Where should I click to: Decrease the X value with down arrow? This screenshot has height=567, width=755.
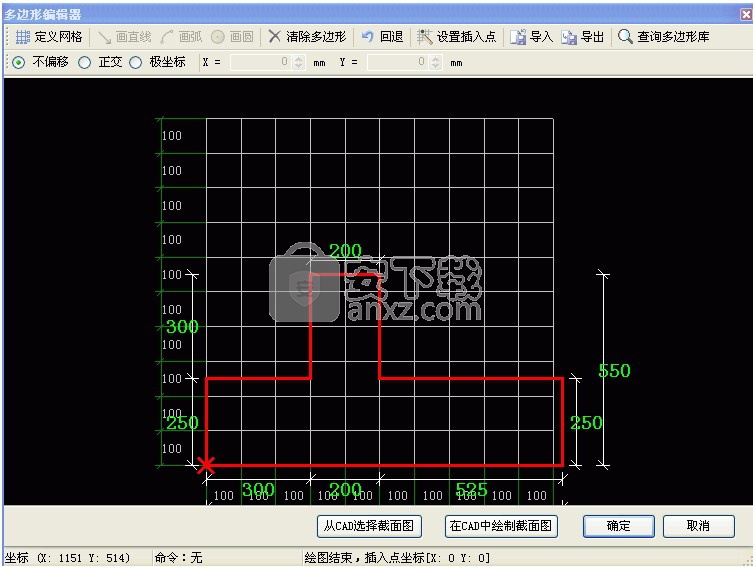(299, 66)
